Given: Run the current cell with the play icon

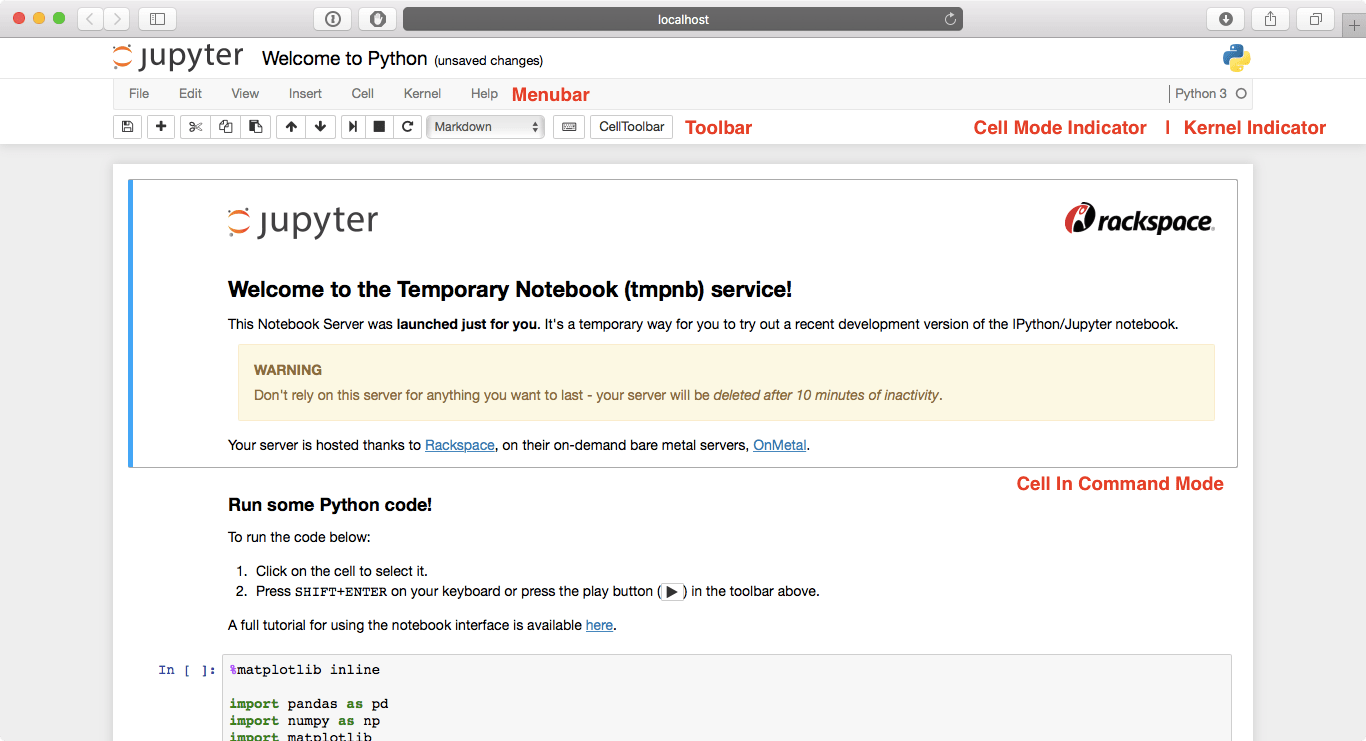Looking at the screenshot, I should (352, 126).
